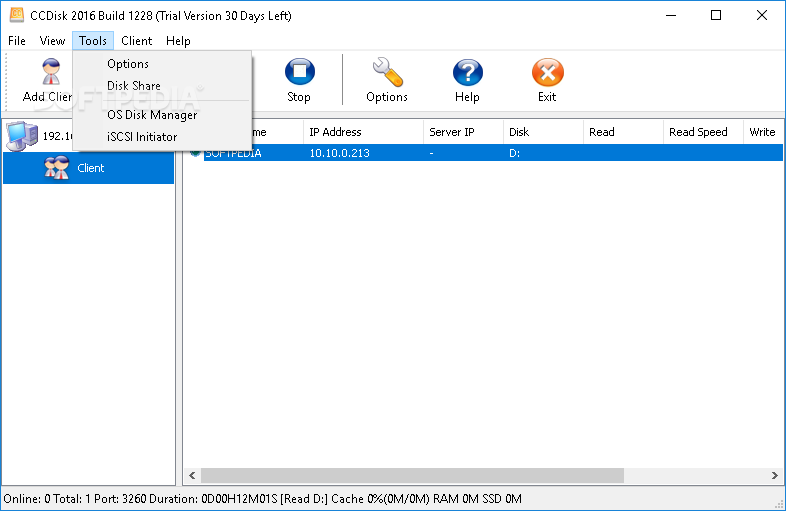Click the Read column header

click(x=623, y=132)
